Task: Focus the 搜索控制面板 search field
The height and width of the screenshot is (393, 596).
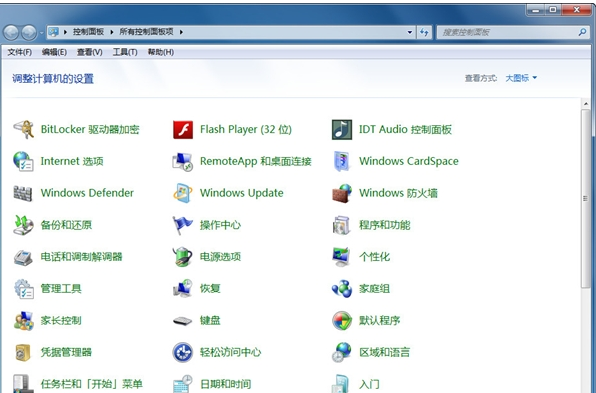Action: click(x=512, y=32)
